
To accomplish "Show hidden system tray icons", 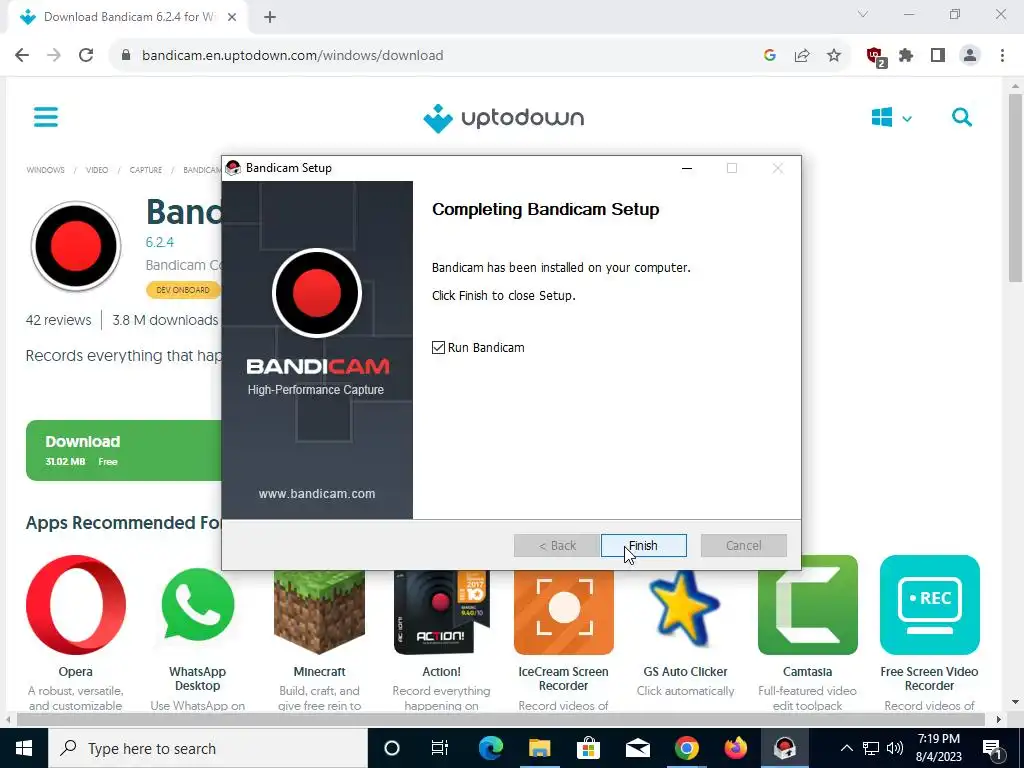I will coord(846,748).
